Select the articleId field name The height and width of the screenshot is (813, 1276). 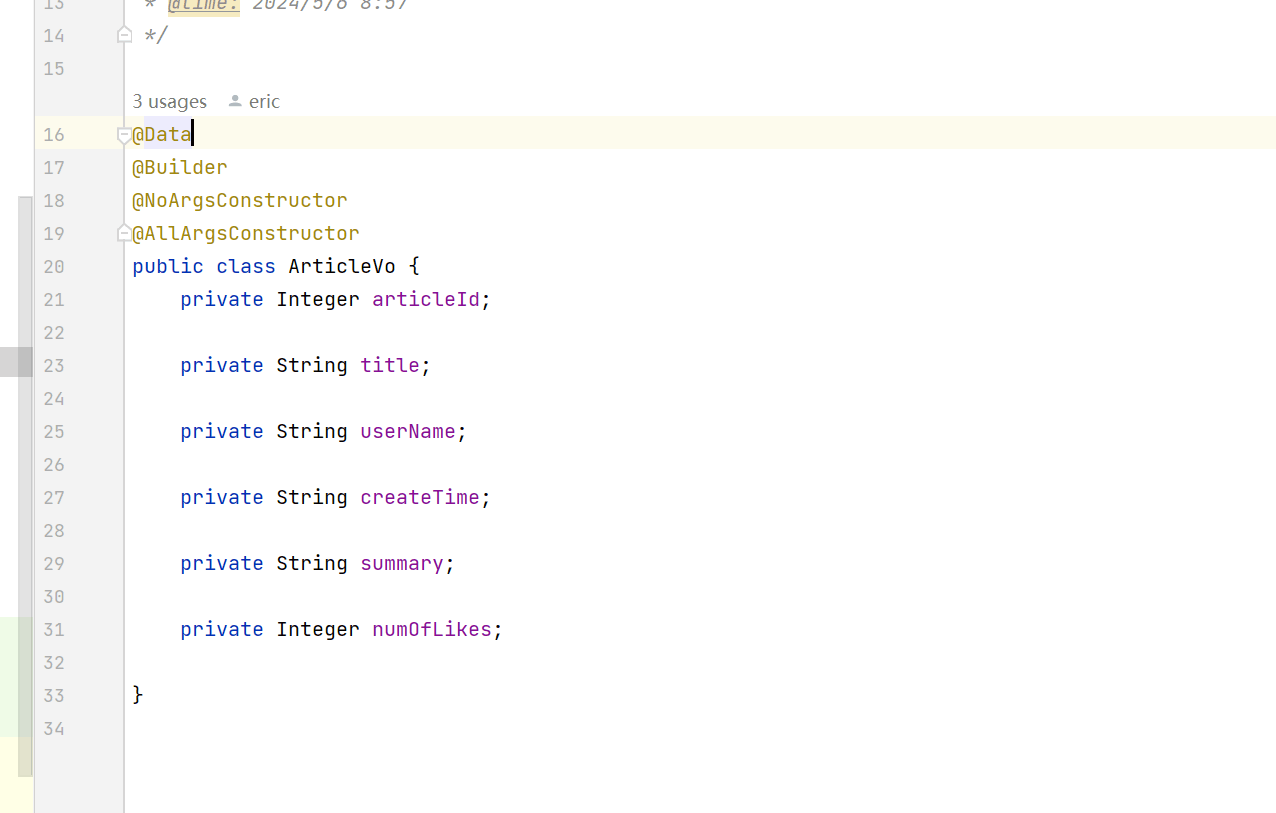tap(426, 299)
